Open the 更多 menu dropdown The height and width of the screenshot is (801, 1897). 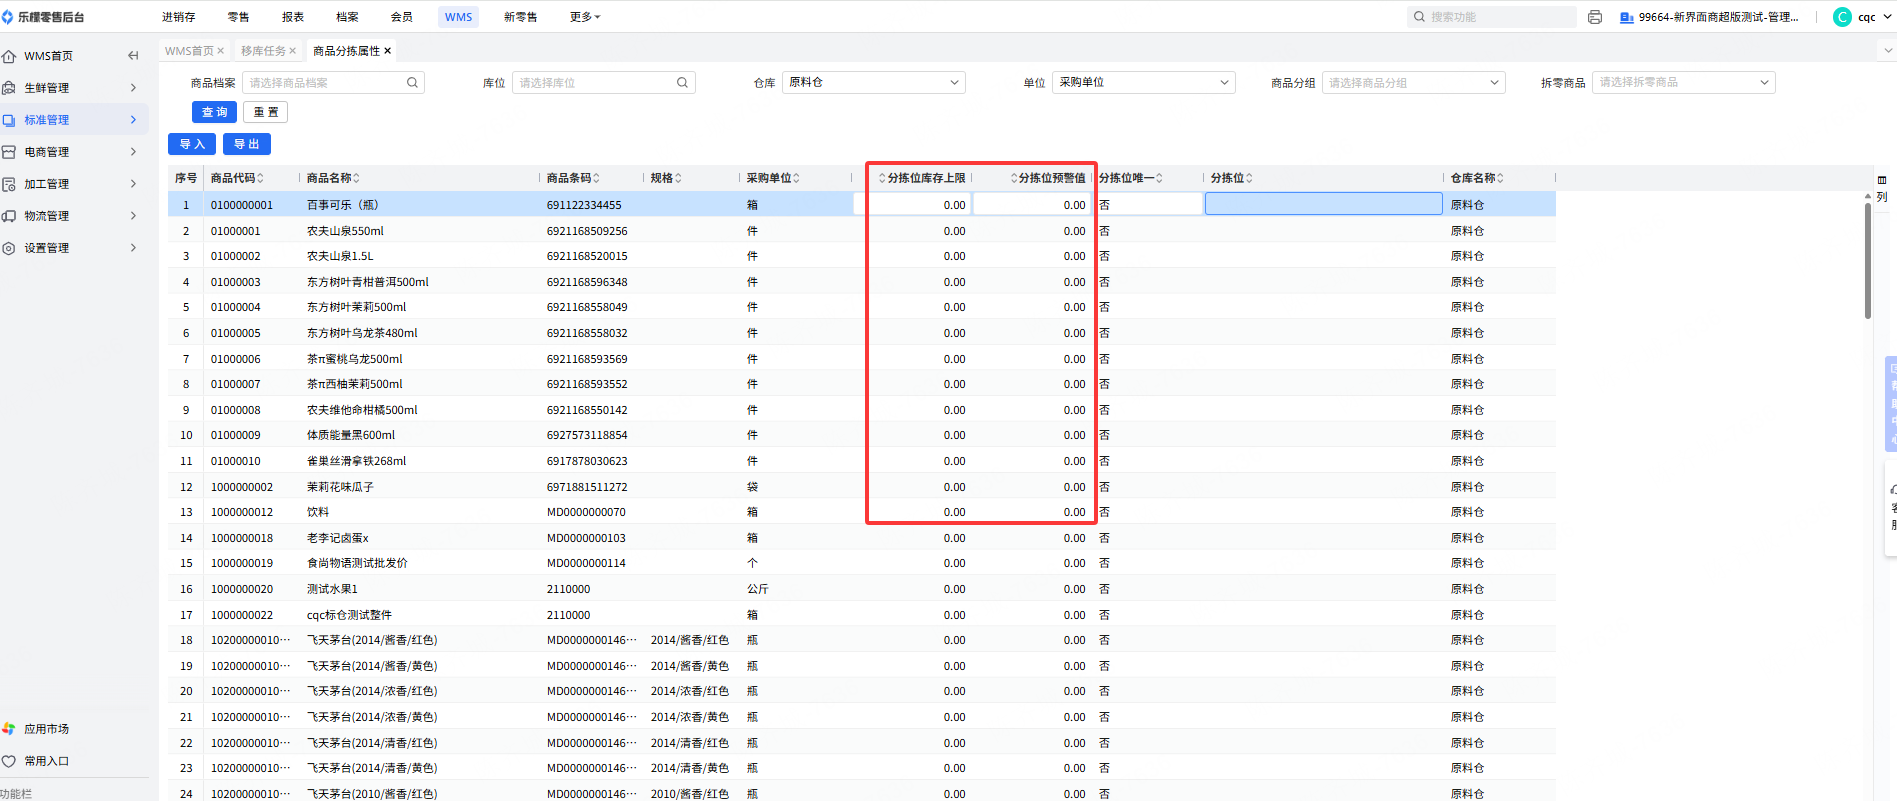[x=585, y=17]
